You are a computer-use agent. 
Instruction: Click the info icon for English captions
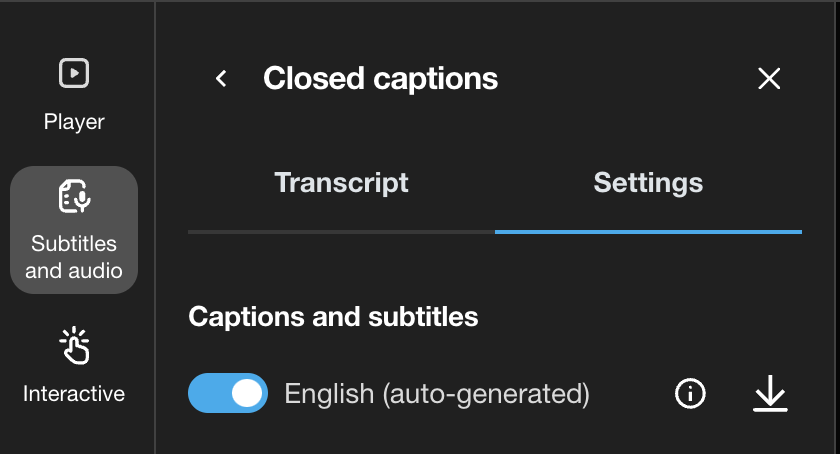coord(690,394)
